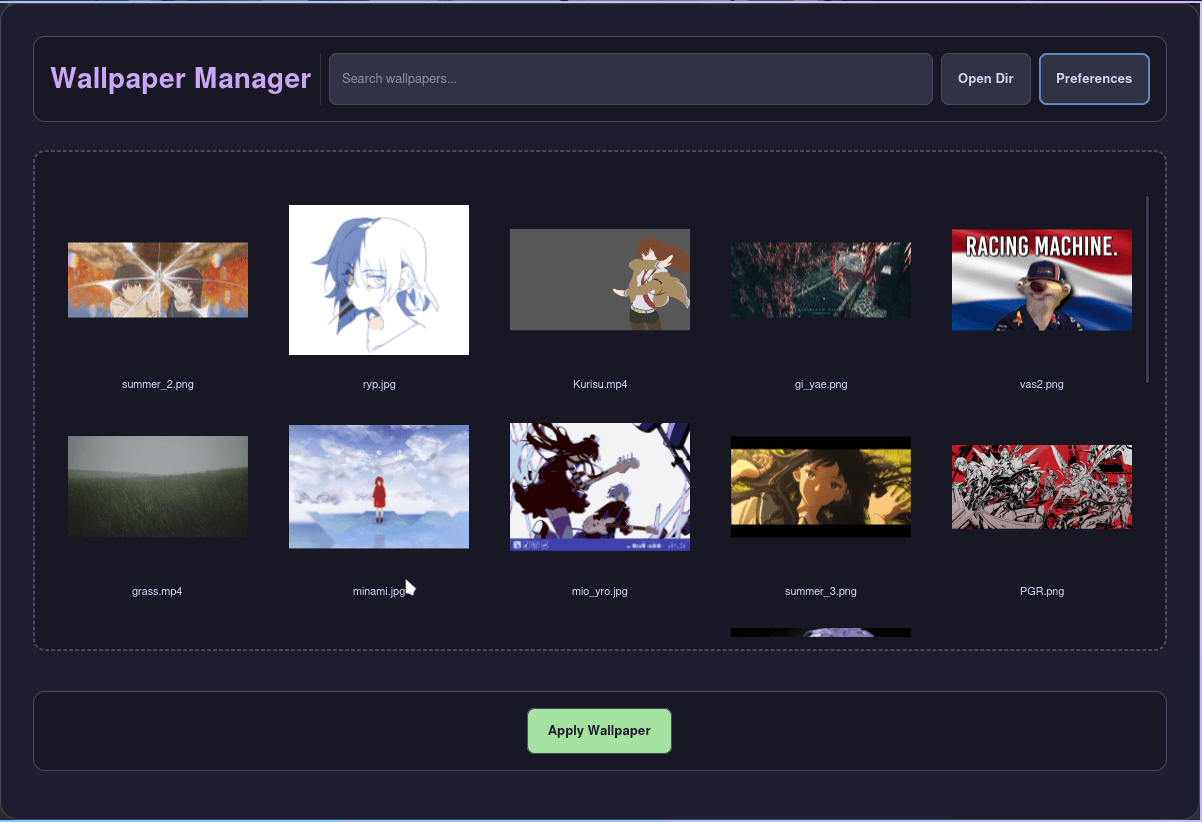Click the Search wallpapers input field
The height and width of the screenshot is (822, 1202).
coord(631,79)
